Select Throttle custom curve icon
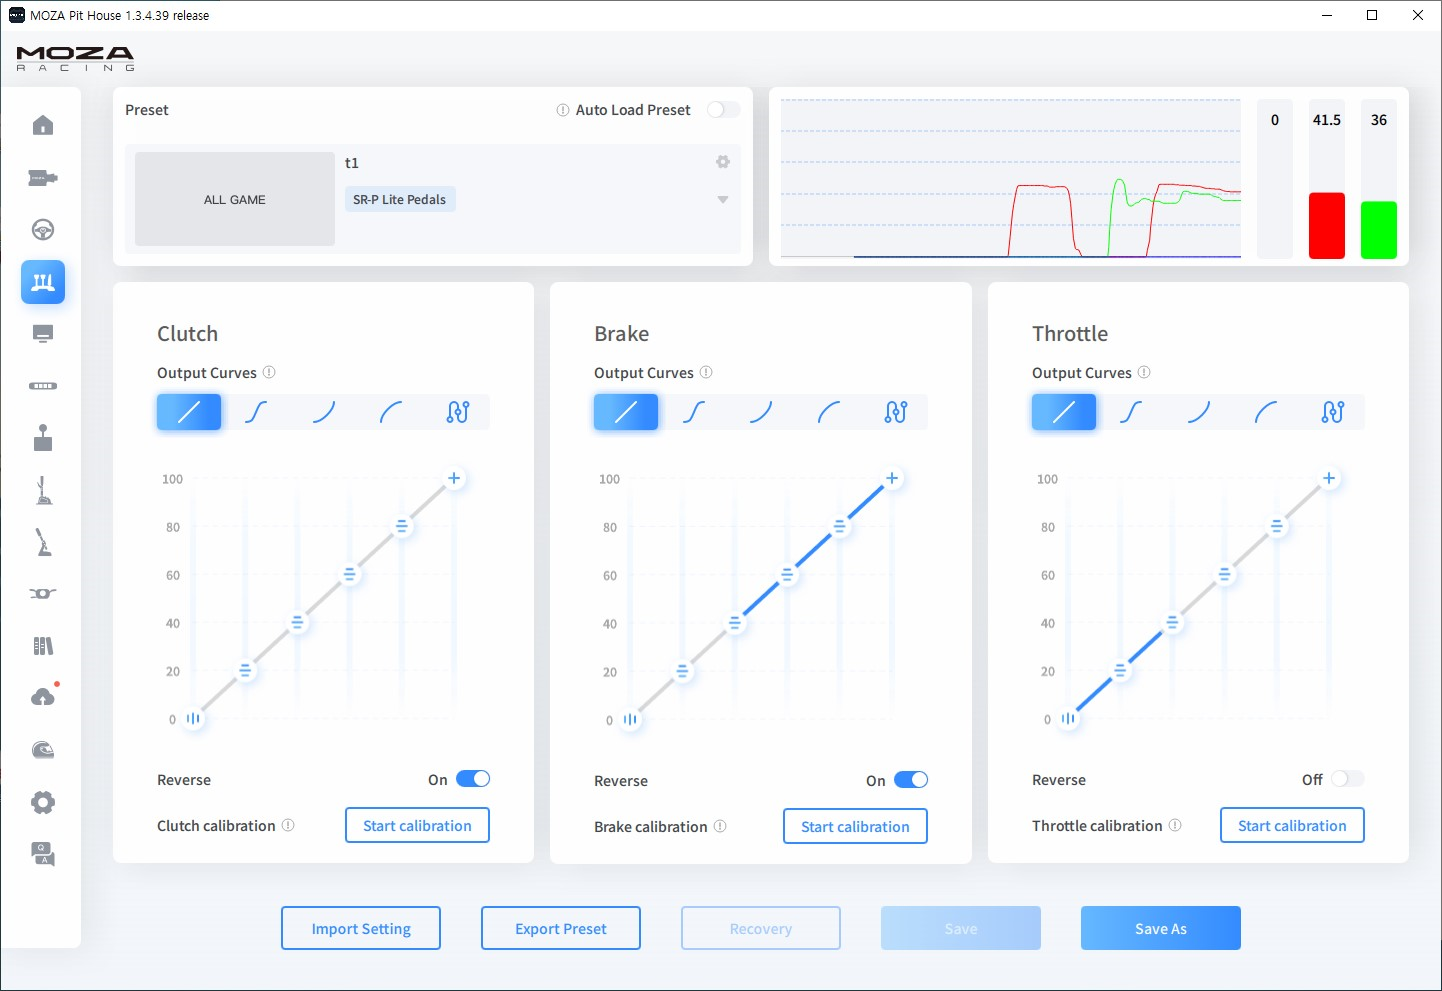The width and height of the screenshot is (1442, 991). [1333, 412]
